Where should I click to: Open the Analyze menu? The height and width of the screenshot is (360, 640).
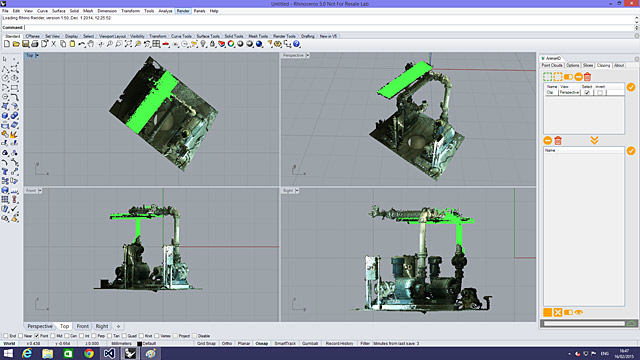click(165, 11)
